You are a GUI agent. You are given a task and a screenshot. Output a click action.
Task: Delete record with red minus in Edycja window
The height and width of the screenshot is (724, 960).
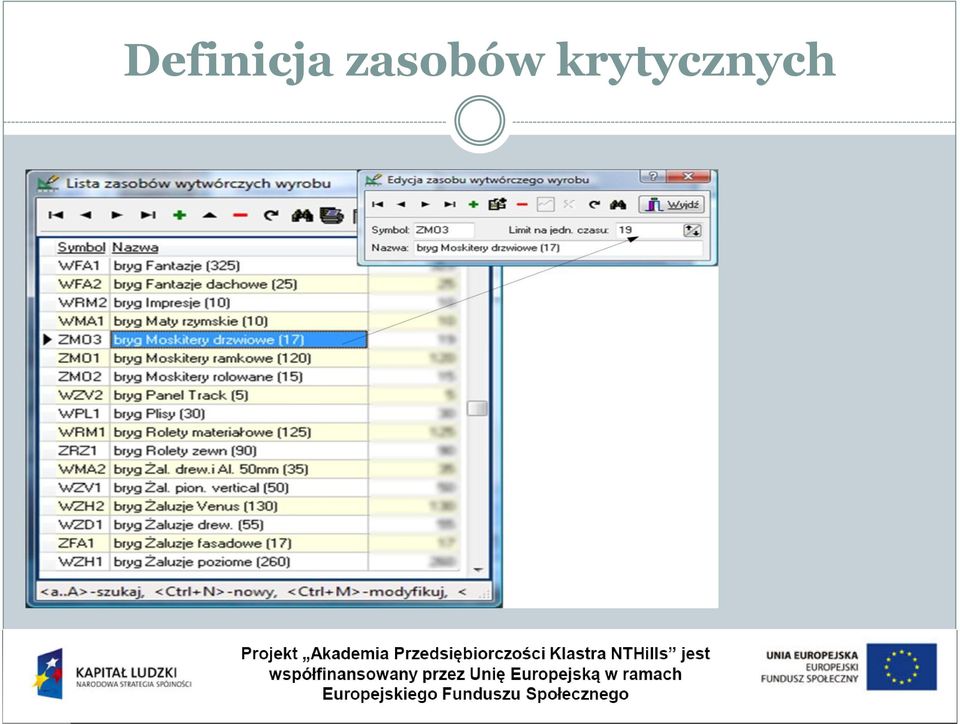pyautogui.click(x=522, y=204)
